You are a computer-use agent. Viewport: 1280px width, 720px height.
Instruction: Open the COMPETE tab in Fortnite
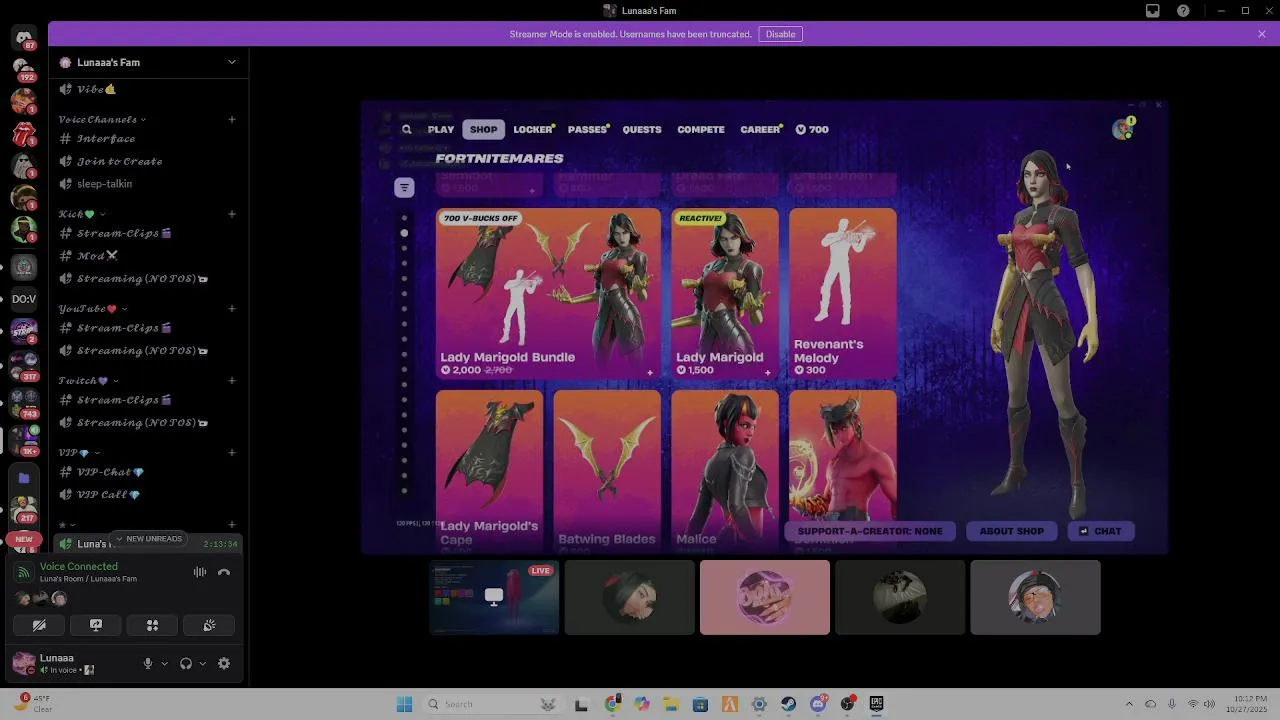point(701,129)
